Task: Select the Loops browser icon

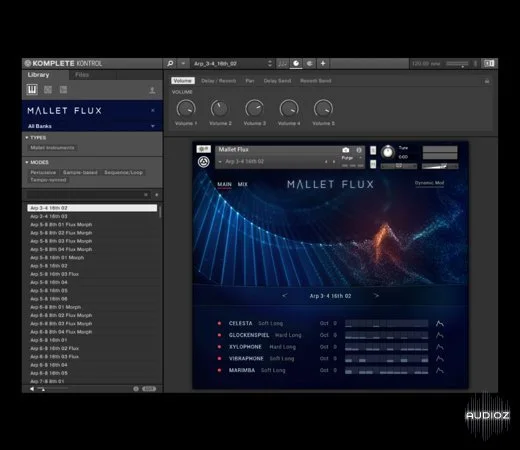Action: (x=48, y=89)
